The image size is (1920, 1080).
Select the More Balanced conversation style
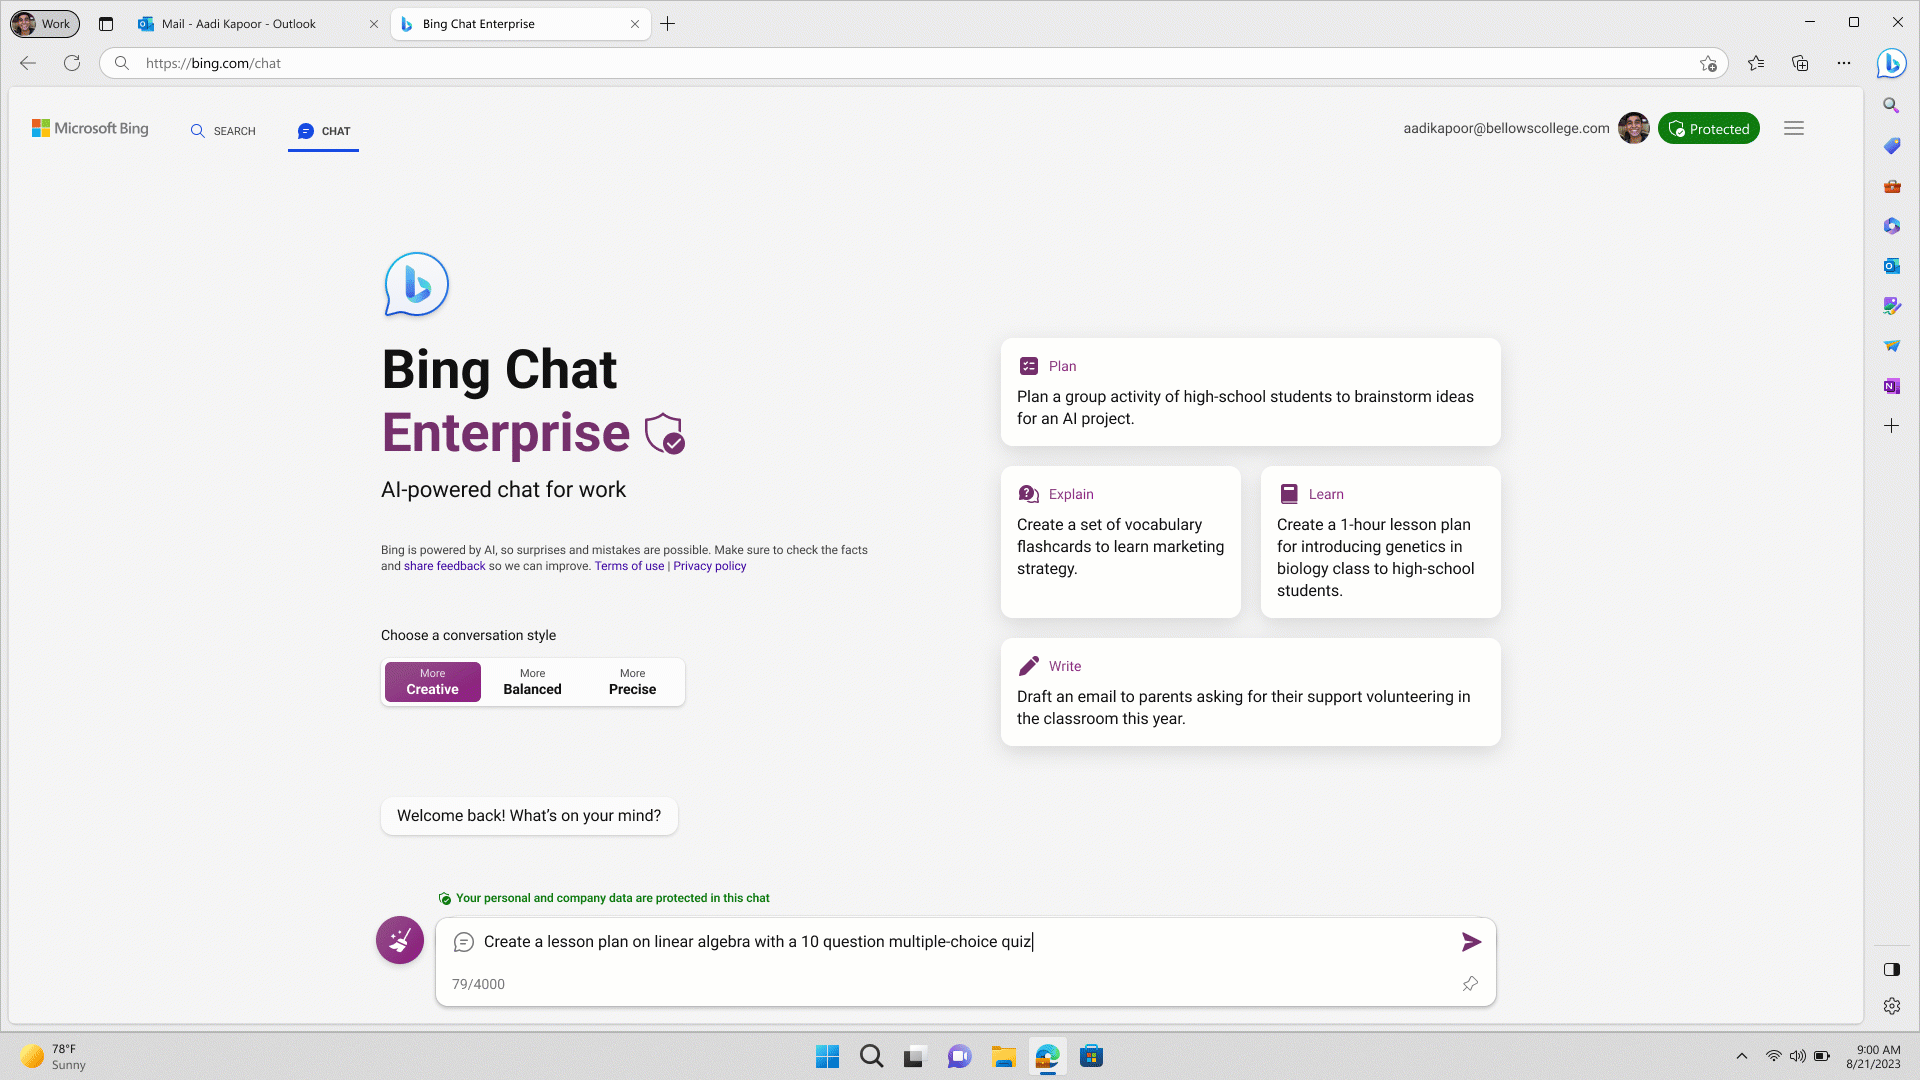(x=531, y=681)
